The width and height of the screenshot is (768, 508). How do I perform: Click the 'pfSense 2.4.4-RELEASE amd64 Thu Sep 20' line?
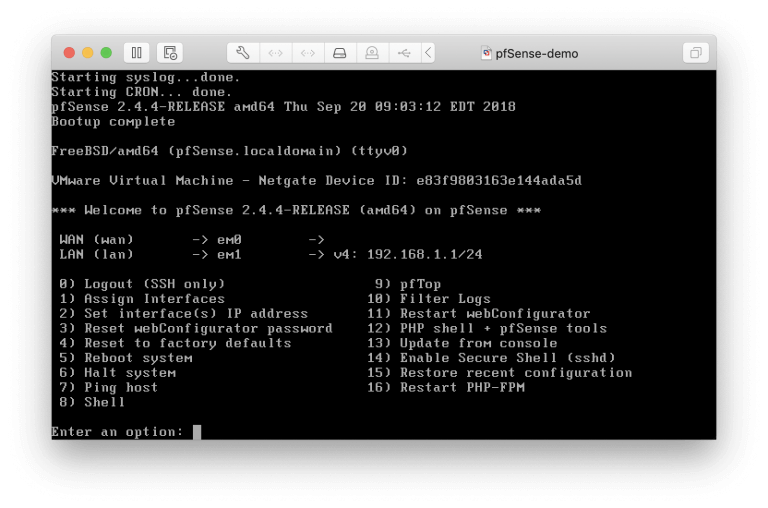click(284, 107)
